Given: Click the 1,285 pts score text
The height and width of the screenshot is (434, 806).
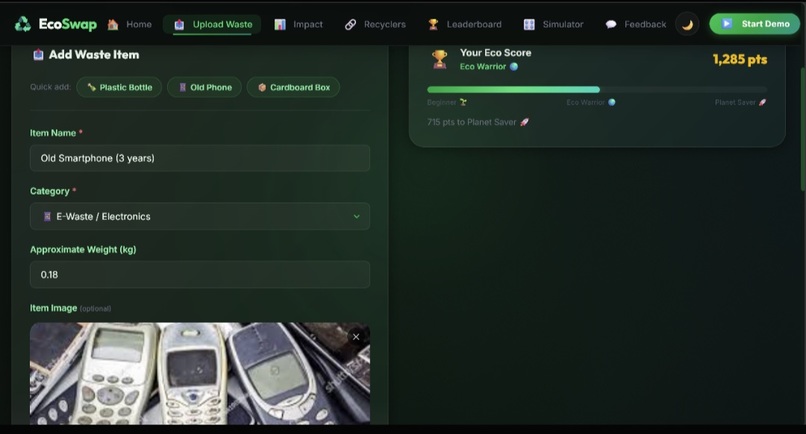Looking at the screenshot, I should pyautogui.click(x=740, y=59).
